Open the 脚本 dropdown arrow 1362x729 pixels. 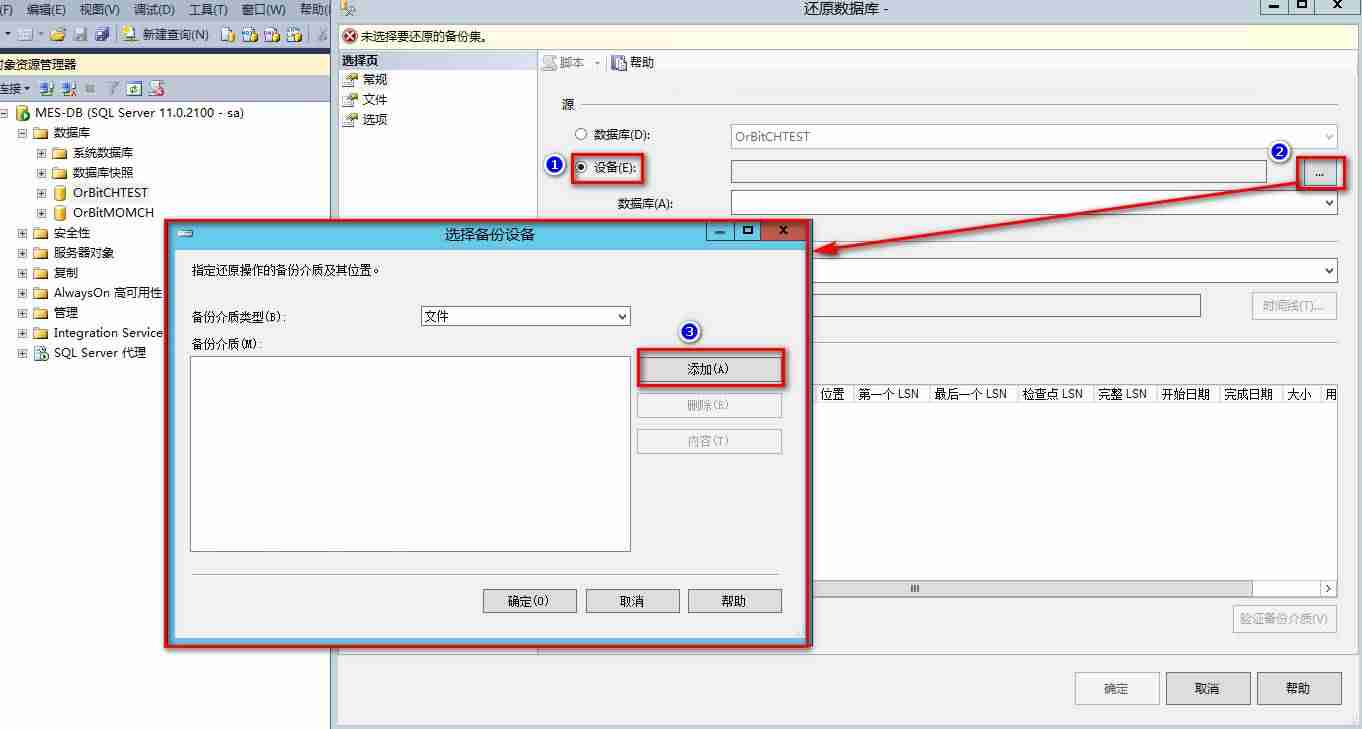(597, 63)
